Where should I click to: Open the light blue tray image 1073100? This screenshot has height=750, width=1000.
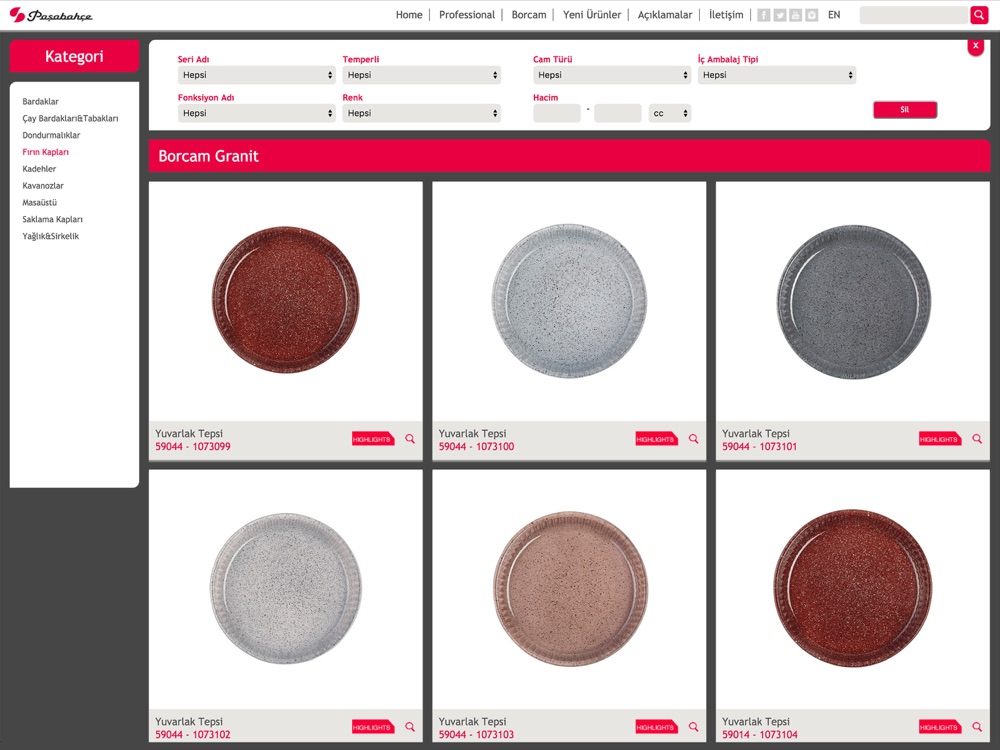(569, 300)
